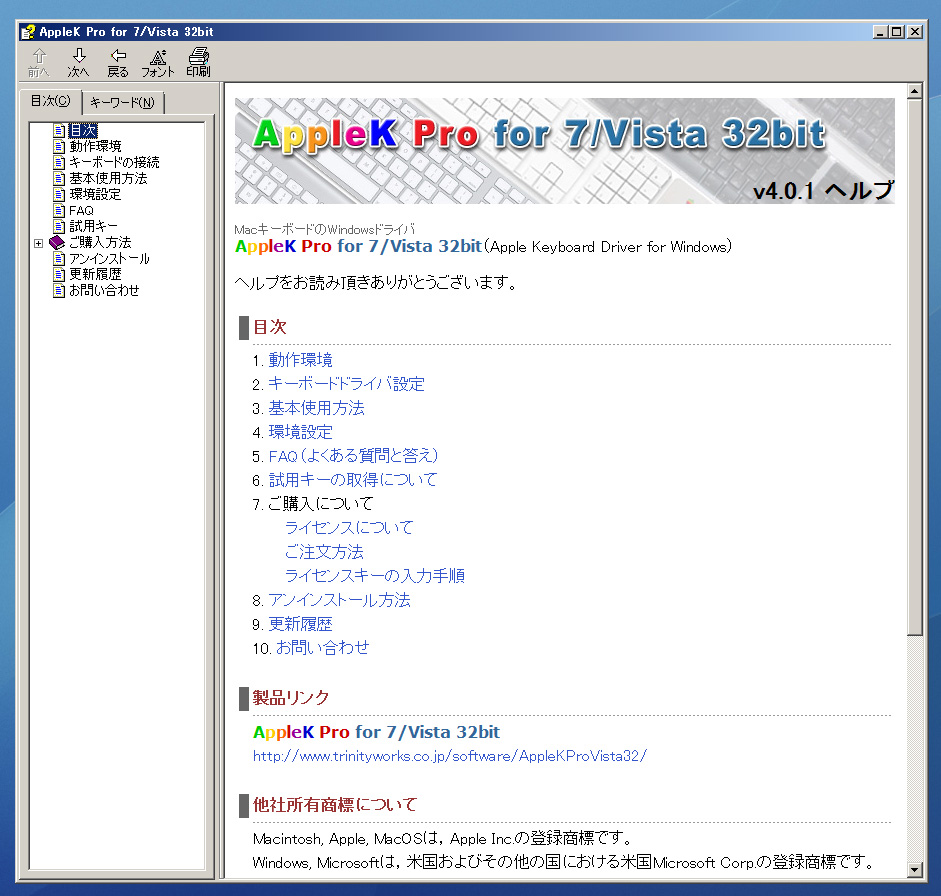The width and height of the screenshot is (941, 896).
Task: Go back with the 戻る toolbar button
Action: click(x=118, y=62)
